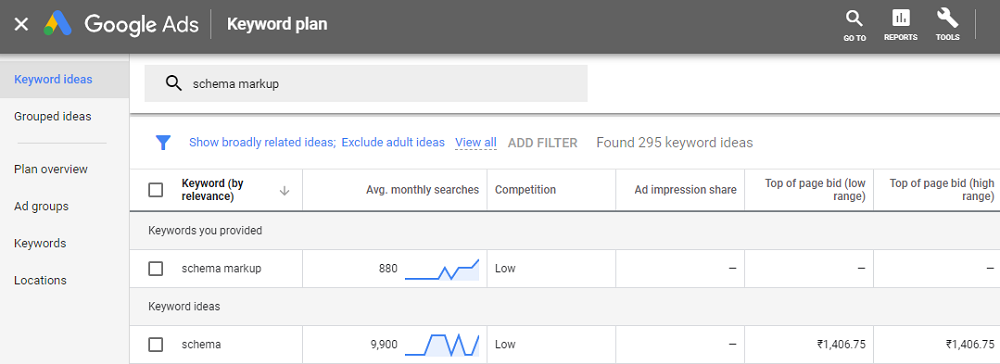The width and height of the screenshot is (1000, 364).
Task: Click the ₹1,406.75 high range bid value
Action: (970, 344)
